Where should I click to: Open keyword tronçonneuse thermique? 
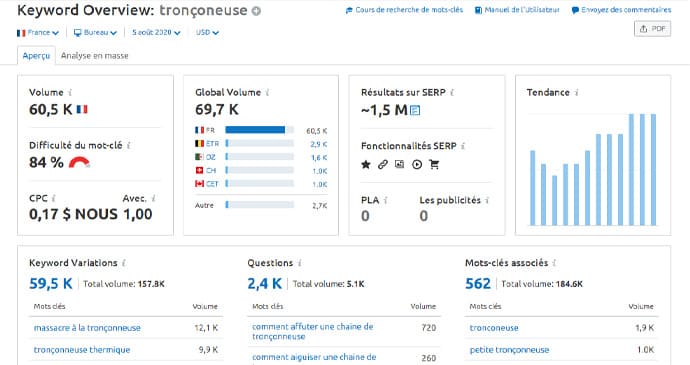82,350
